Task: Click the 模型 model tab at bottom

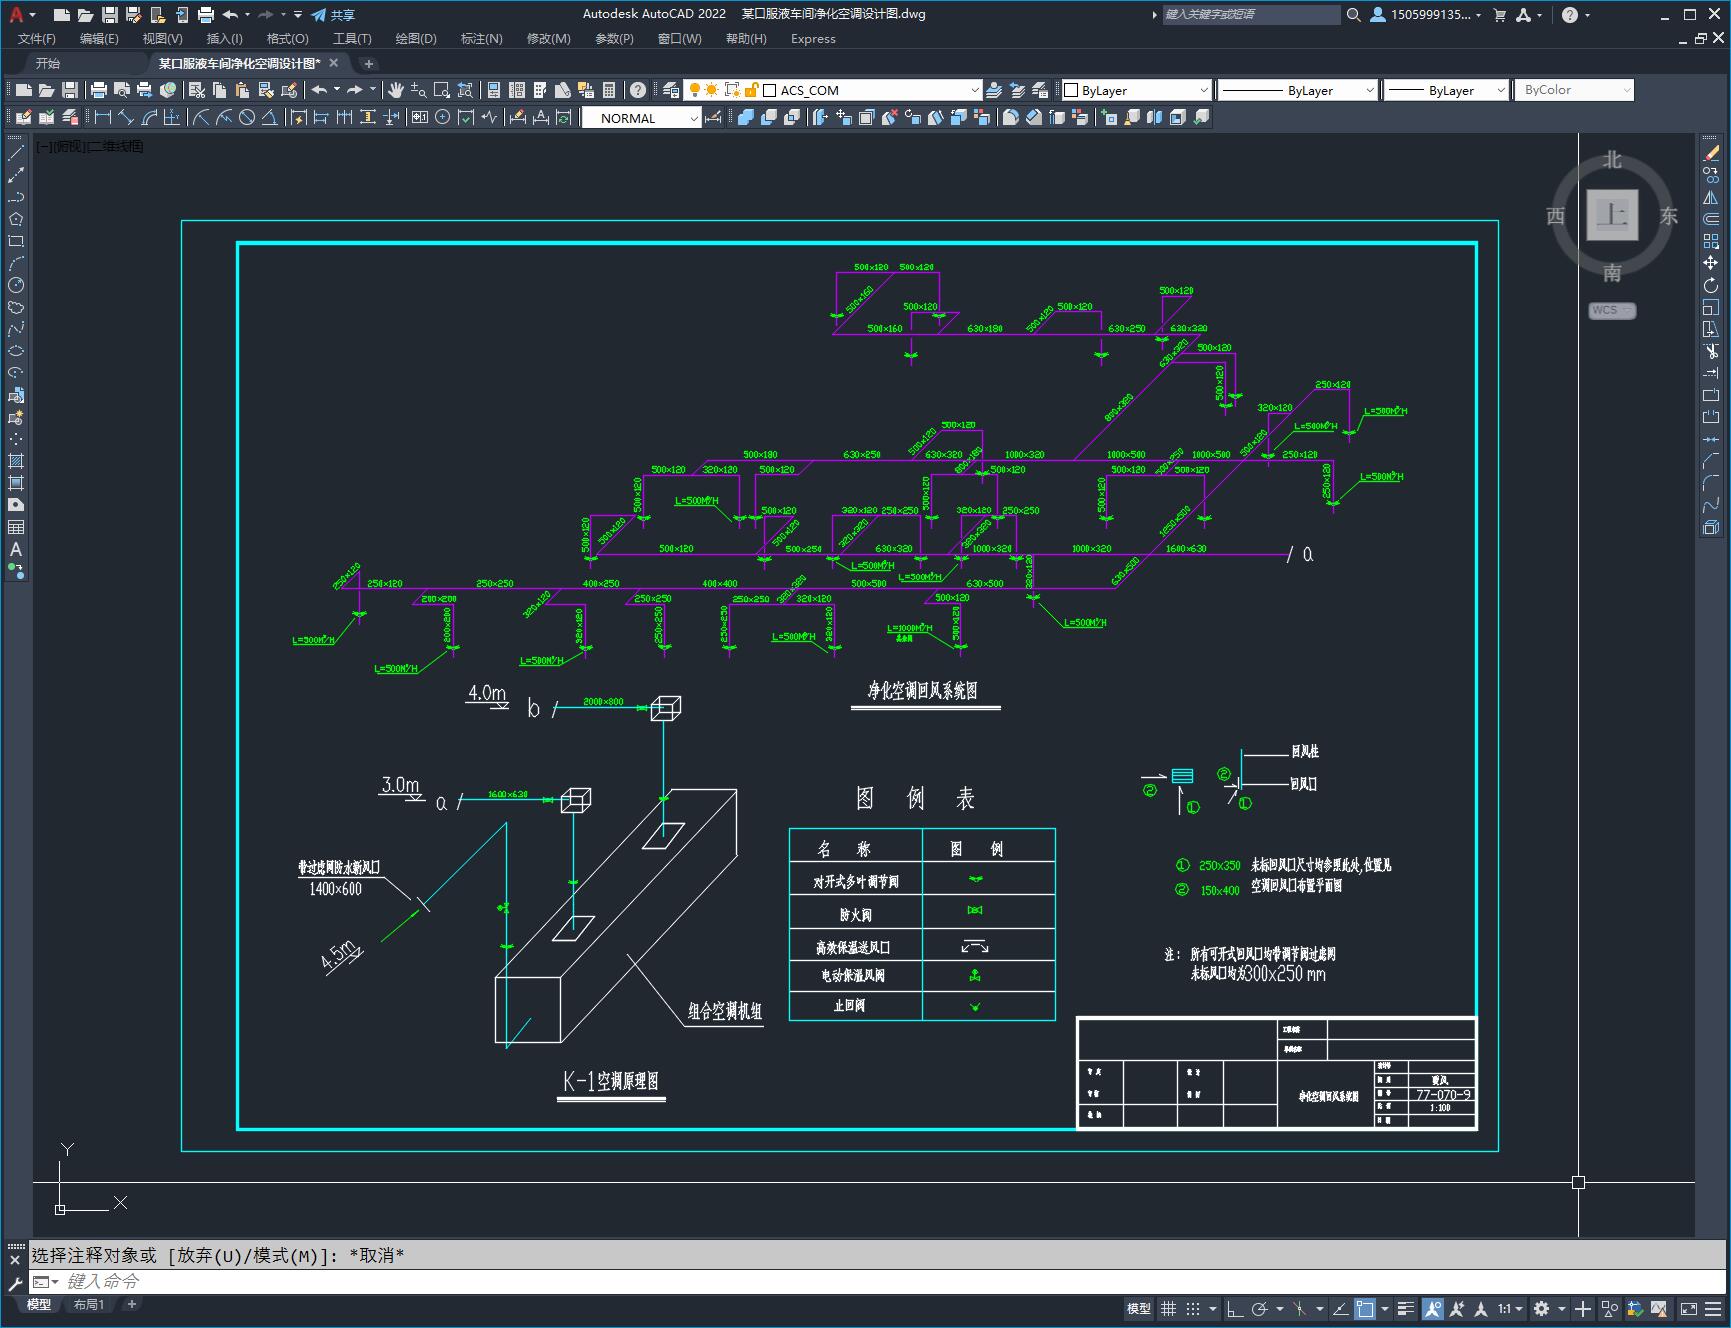Action: tap(39, 1304)
